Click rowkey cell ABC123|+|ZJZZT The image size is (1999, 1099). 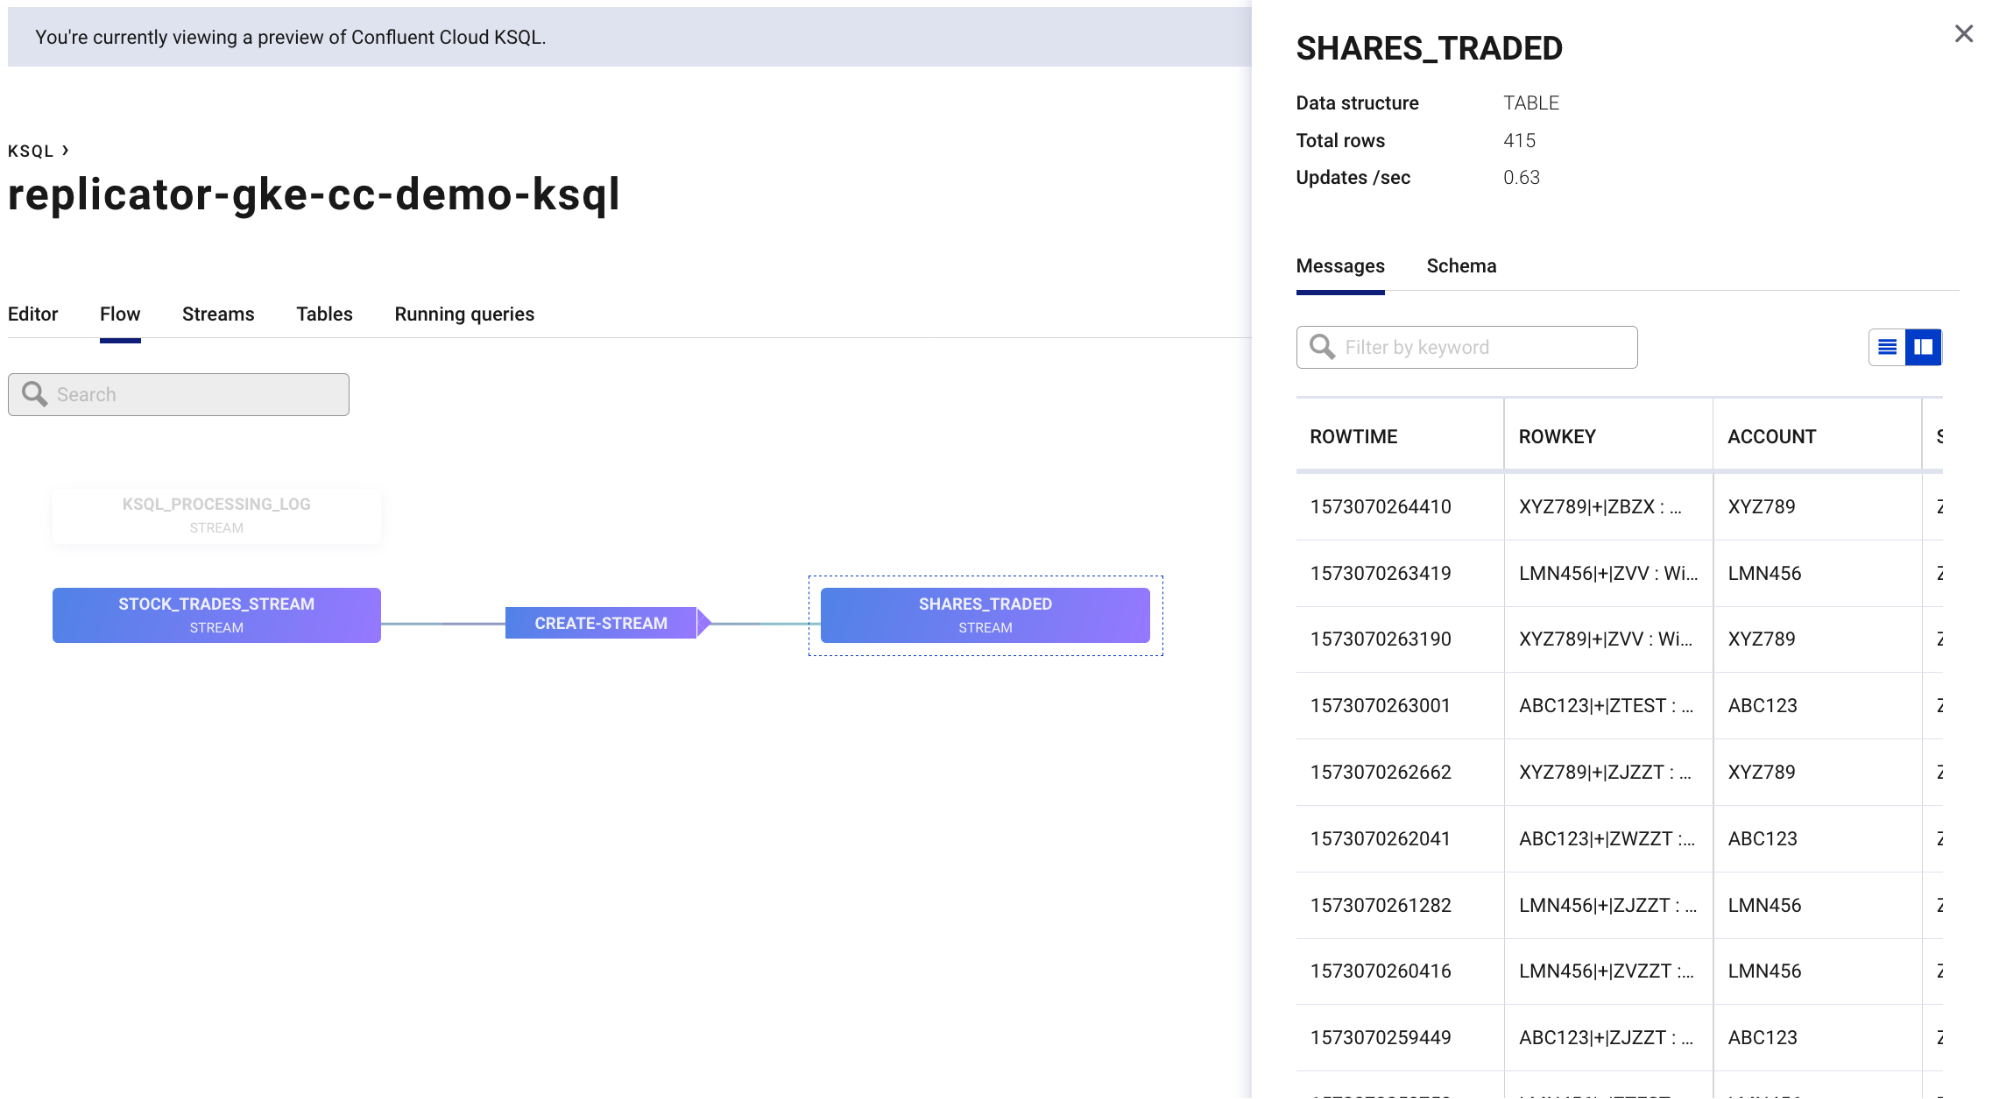[x=1606, y=1038]
